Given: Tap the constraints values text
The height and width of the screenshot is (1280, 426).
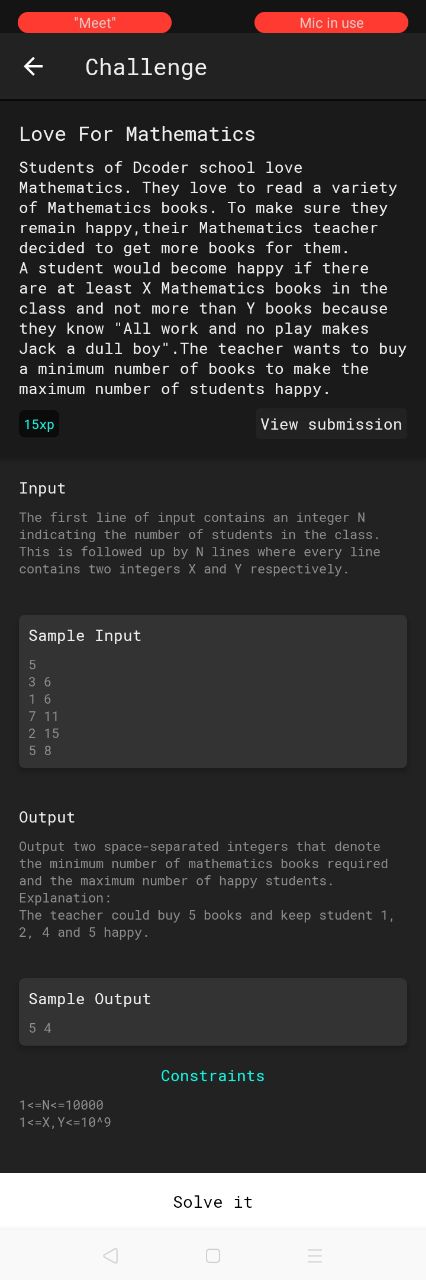Looking at the screenshot, I should [x=65, y=1114].
